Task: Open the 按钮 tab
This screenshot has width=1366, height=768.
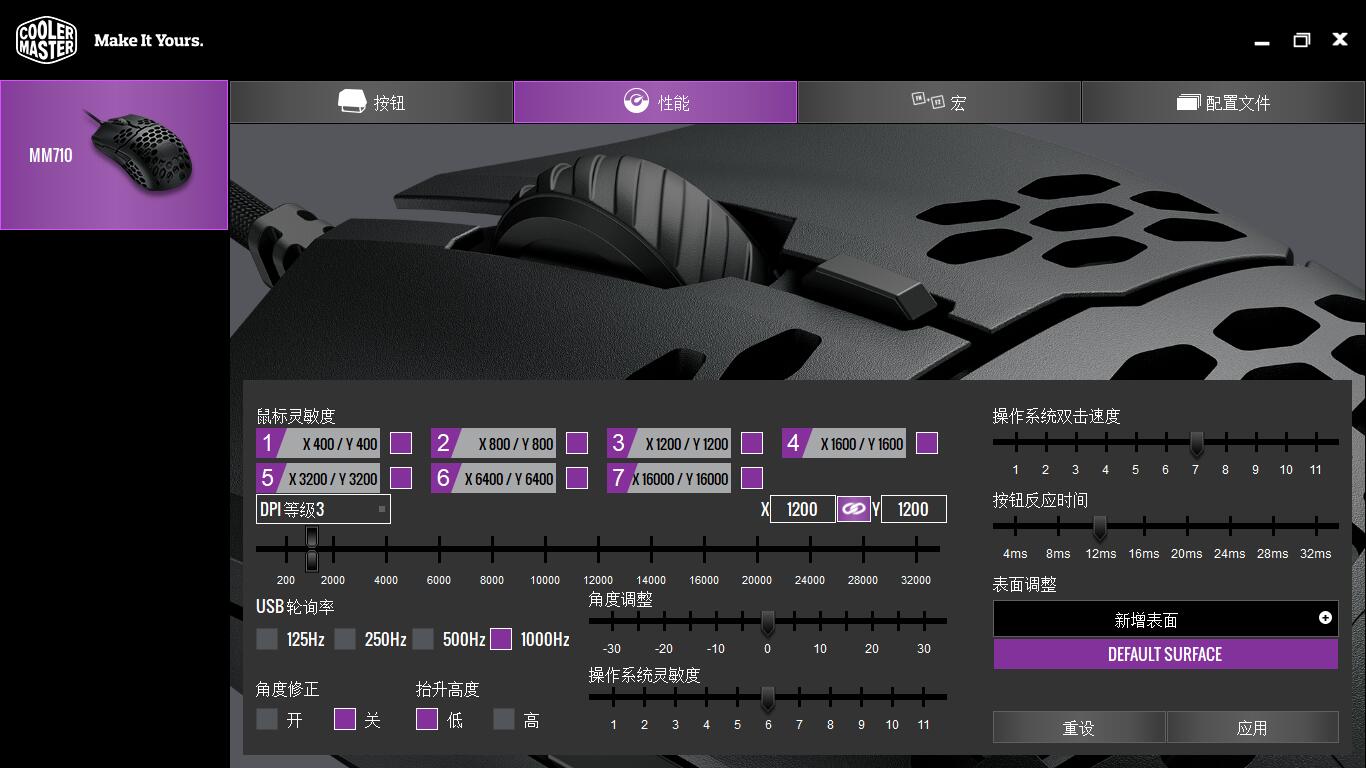Action: pos(371,102)
